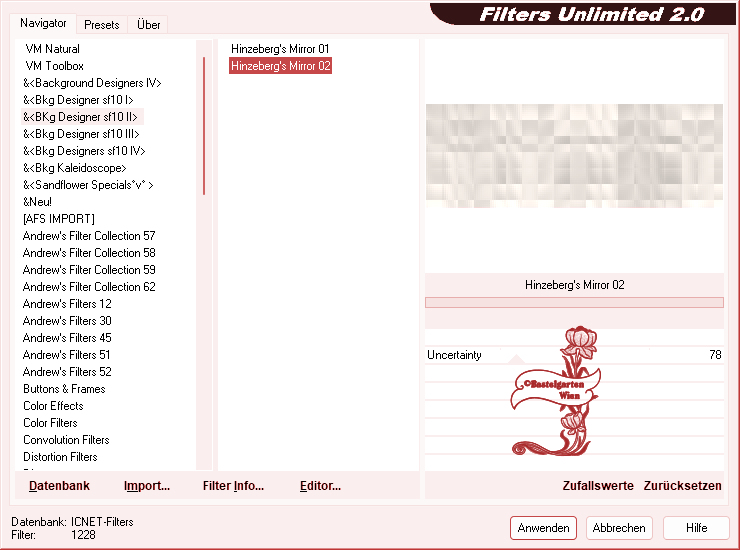Screen dimensions: 740x550
Task: Select the &Neu! category
Action: 37,202
